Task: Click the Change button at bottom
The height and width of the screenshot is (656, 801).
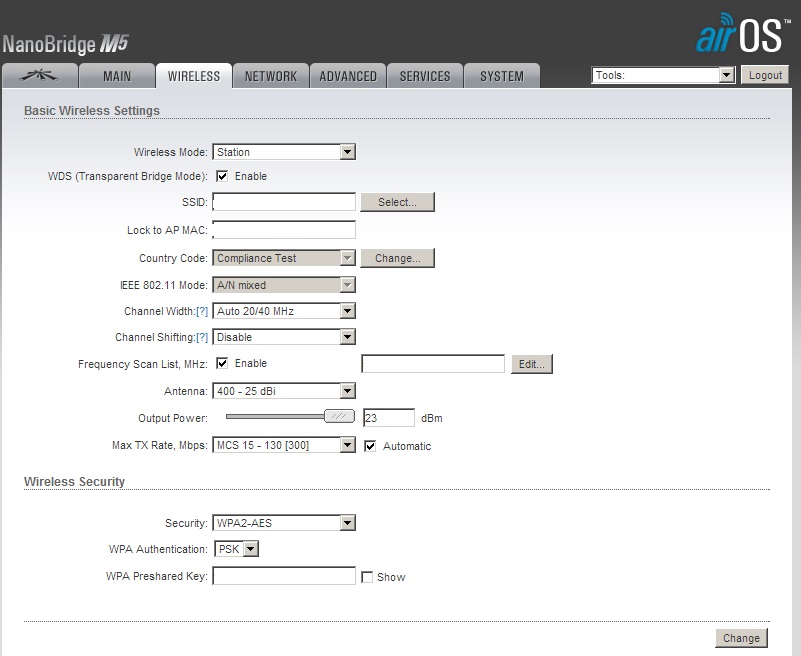Action: (741, 638)
